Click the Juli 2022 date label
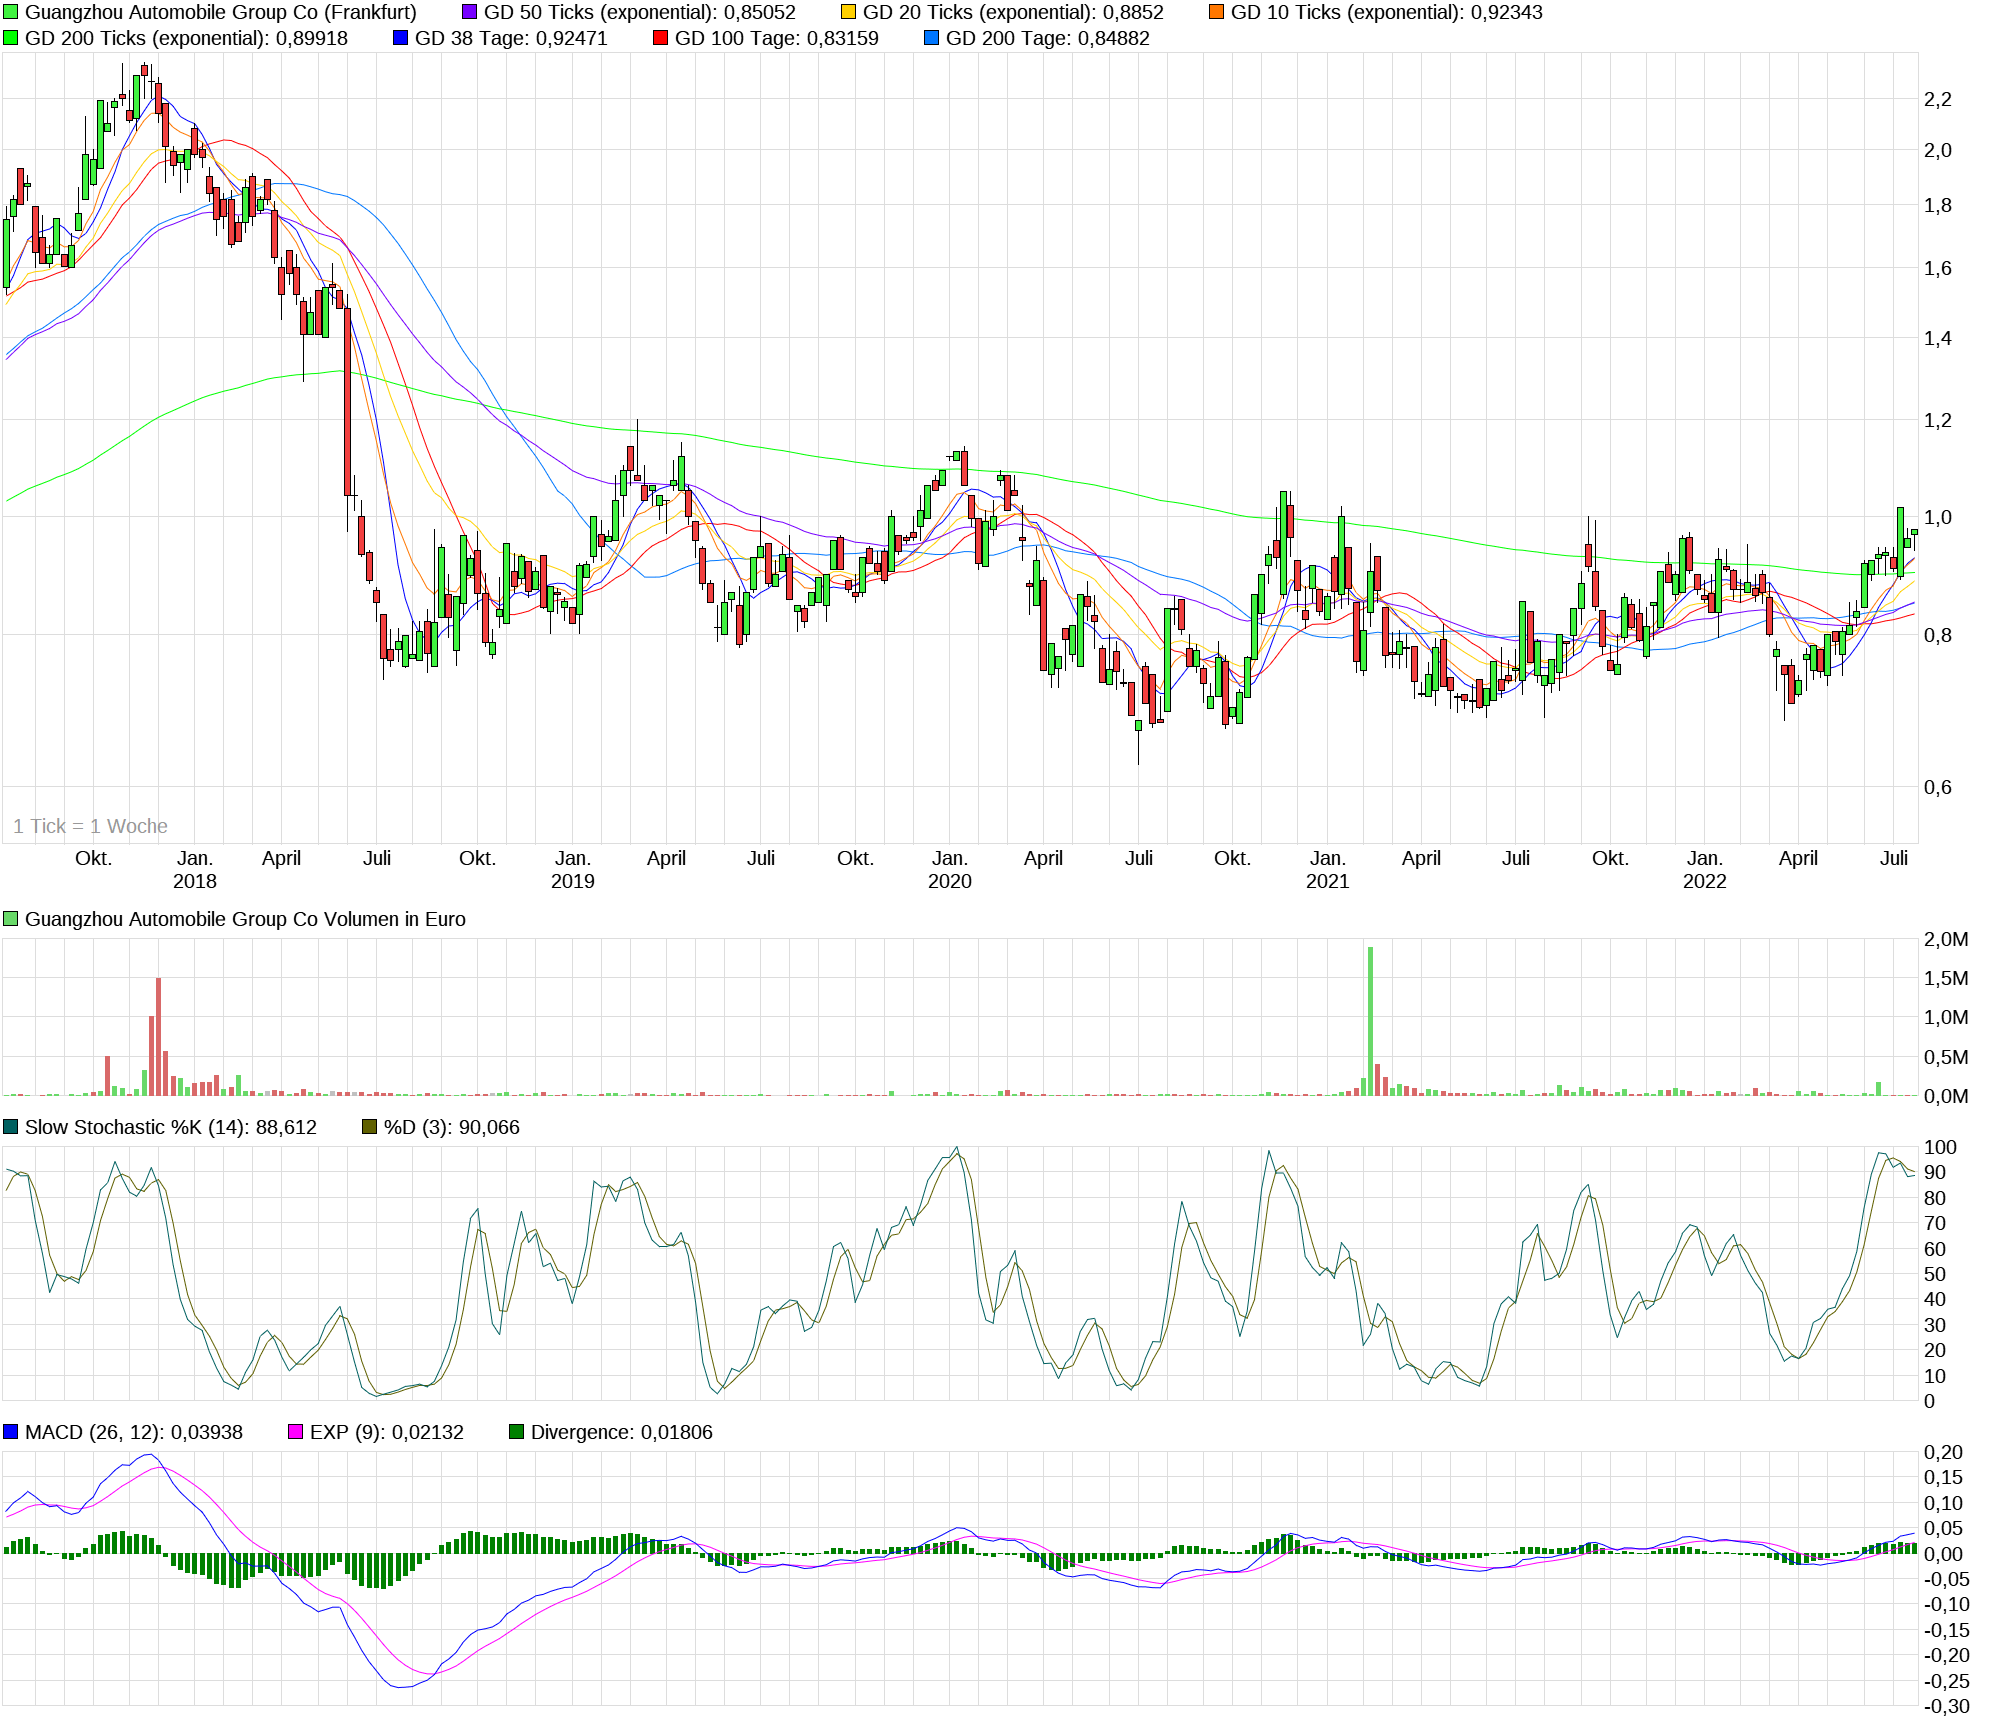 (1894, 858)
